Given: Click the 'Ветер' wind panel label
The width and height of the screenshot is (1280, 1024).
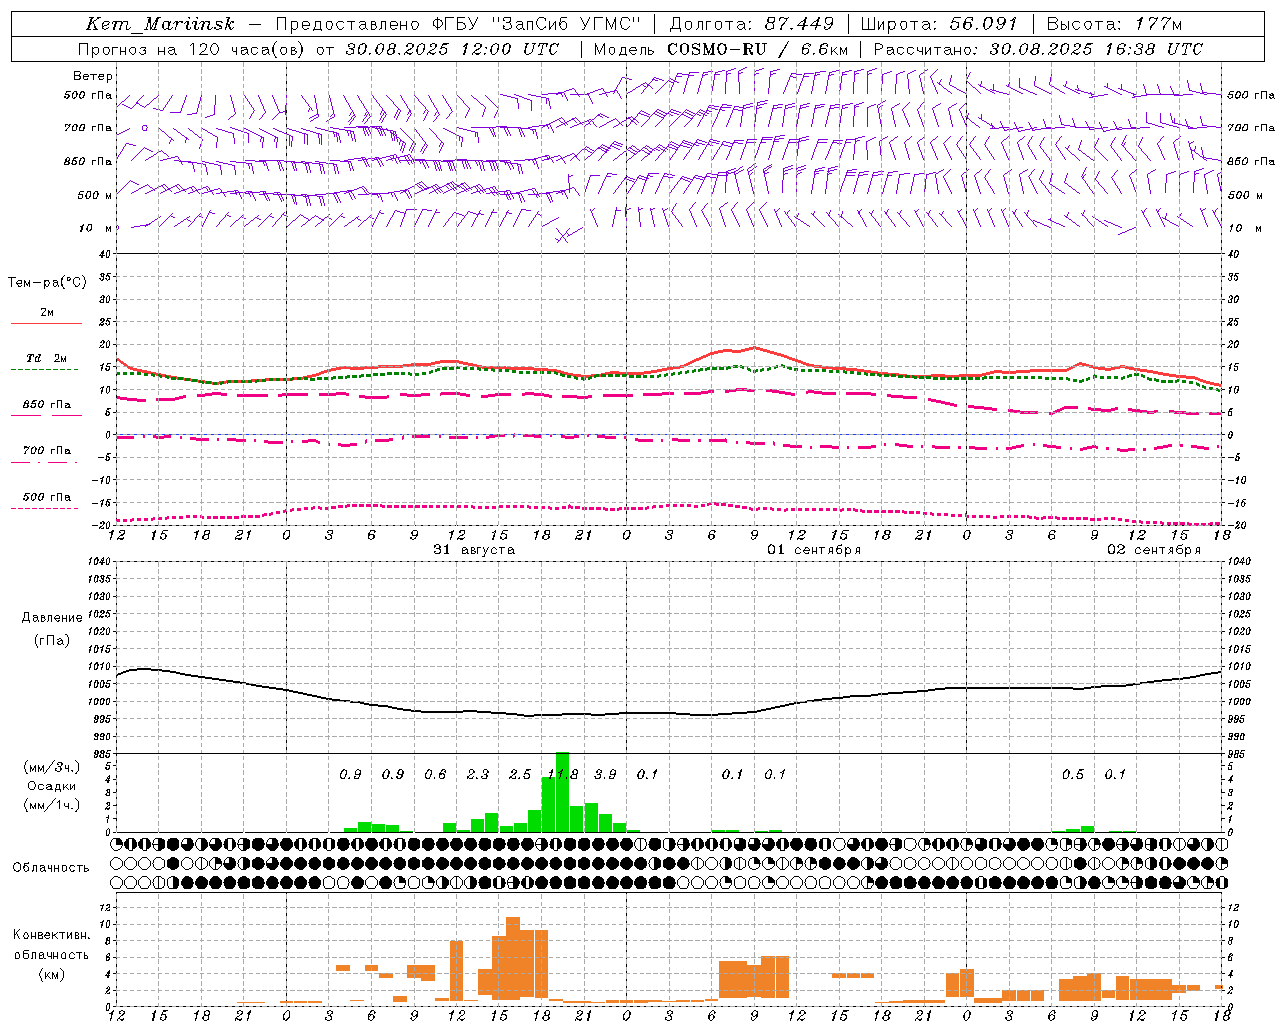Looking at the screenshot, I should click(93, 76).
